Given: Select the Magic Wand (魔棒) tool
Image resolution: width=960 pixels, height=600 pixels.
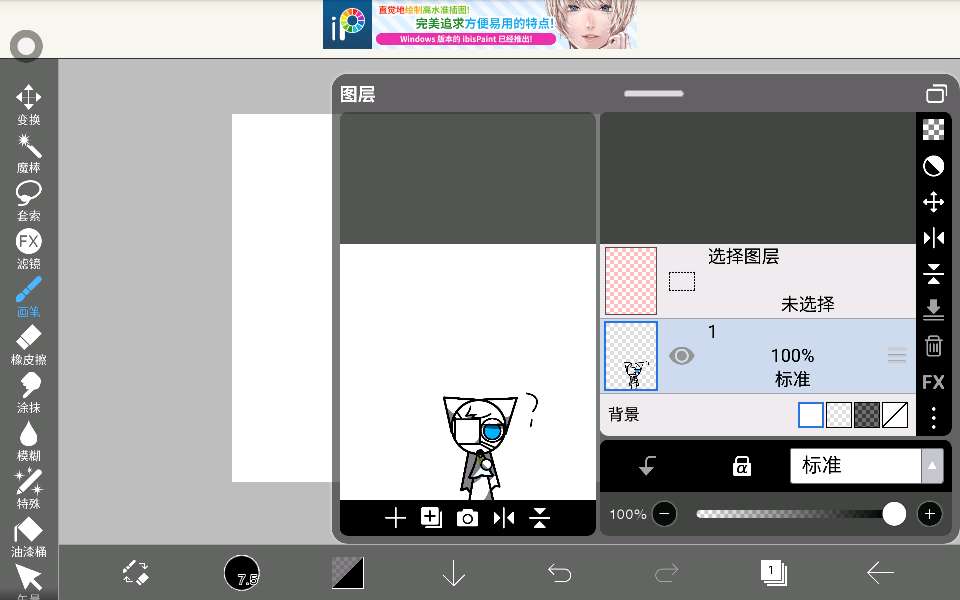Looking at the screenshot, I should 28,153.
